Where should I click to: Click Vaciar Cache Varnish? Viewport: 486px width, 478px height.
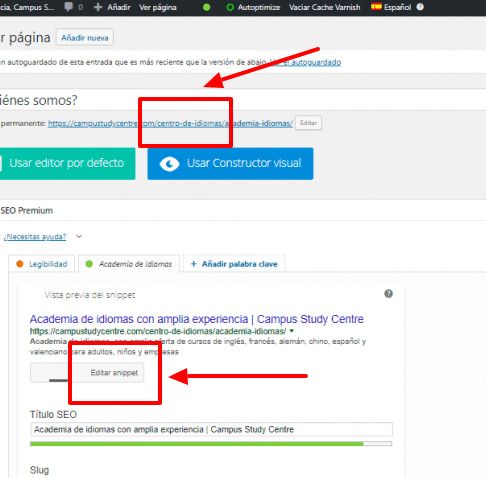point(325,7)
